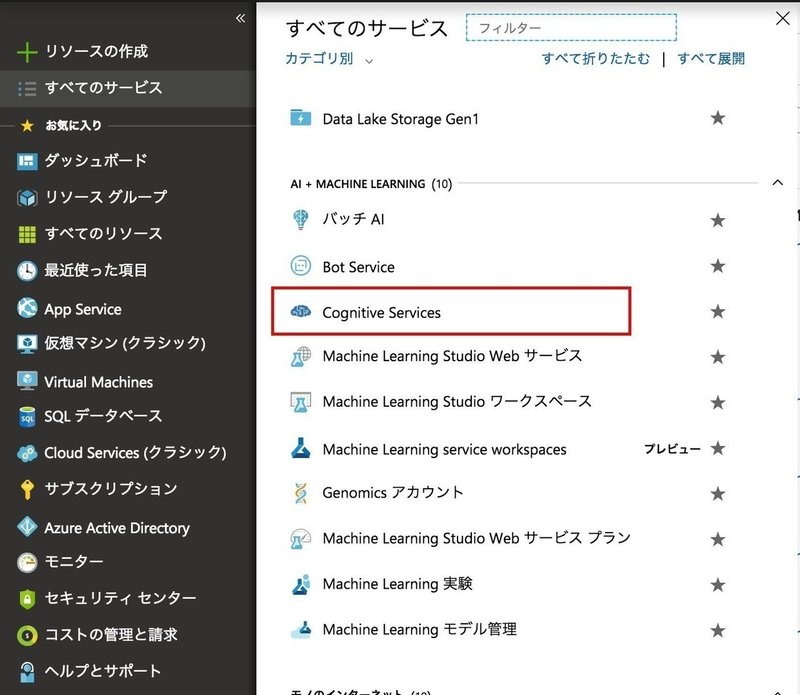Click the key icon for サブスクリプション
800x695 pixels.
click(x=27, y=489)
